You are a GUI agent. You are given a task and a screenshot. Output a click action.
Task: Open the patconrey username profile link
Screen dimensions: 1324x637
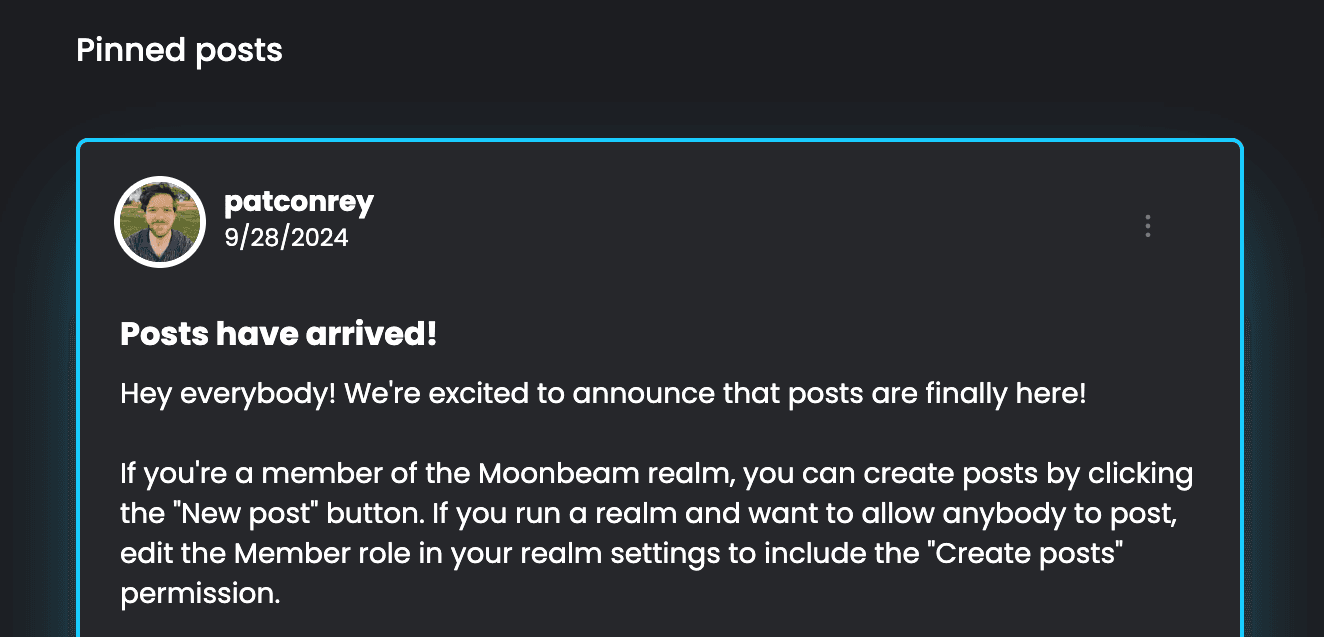click(299, 202)
